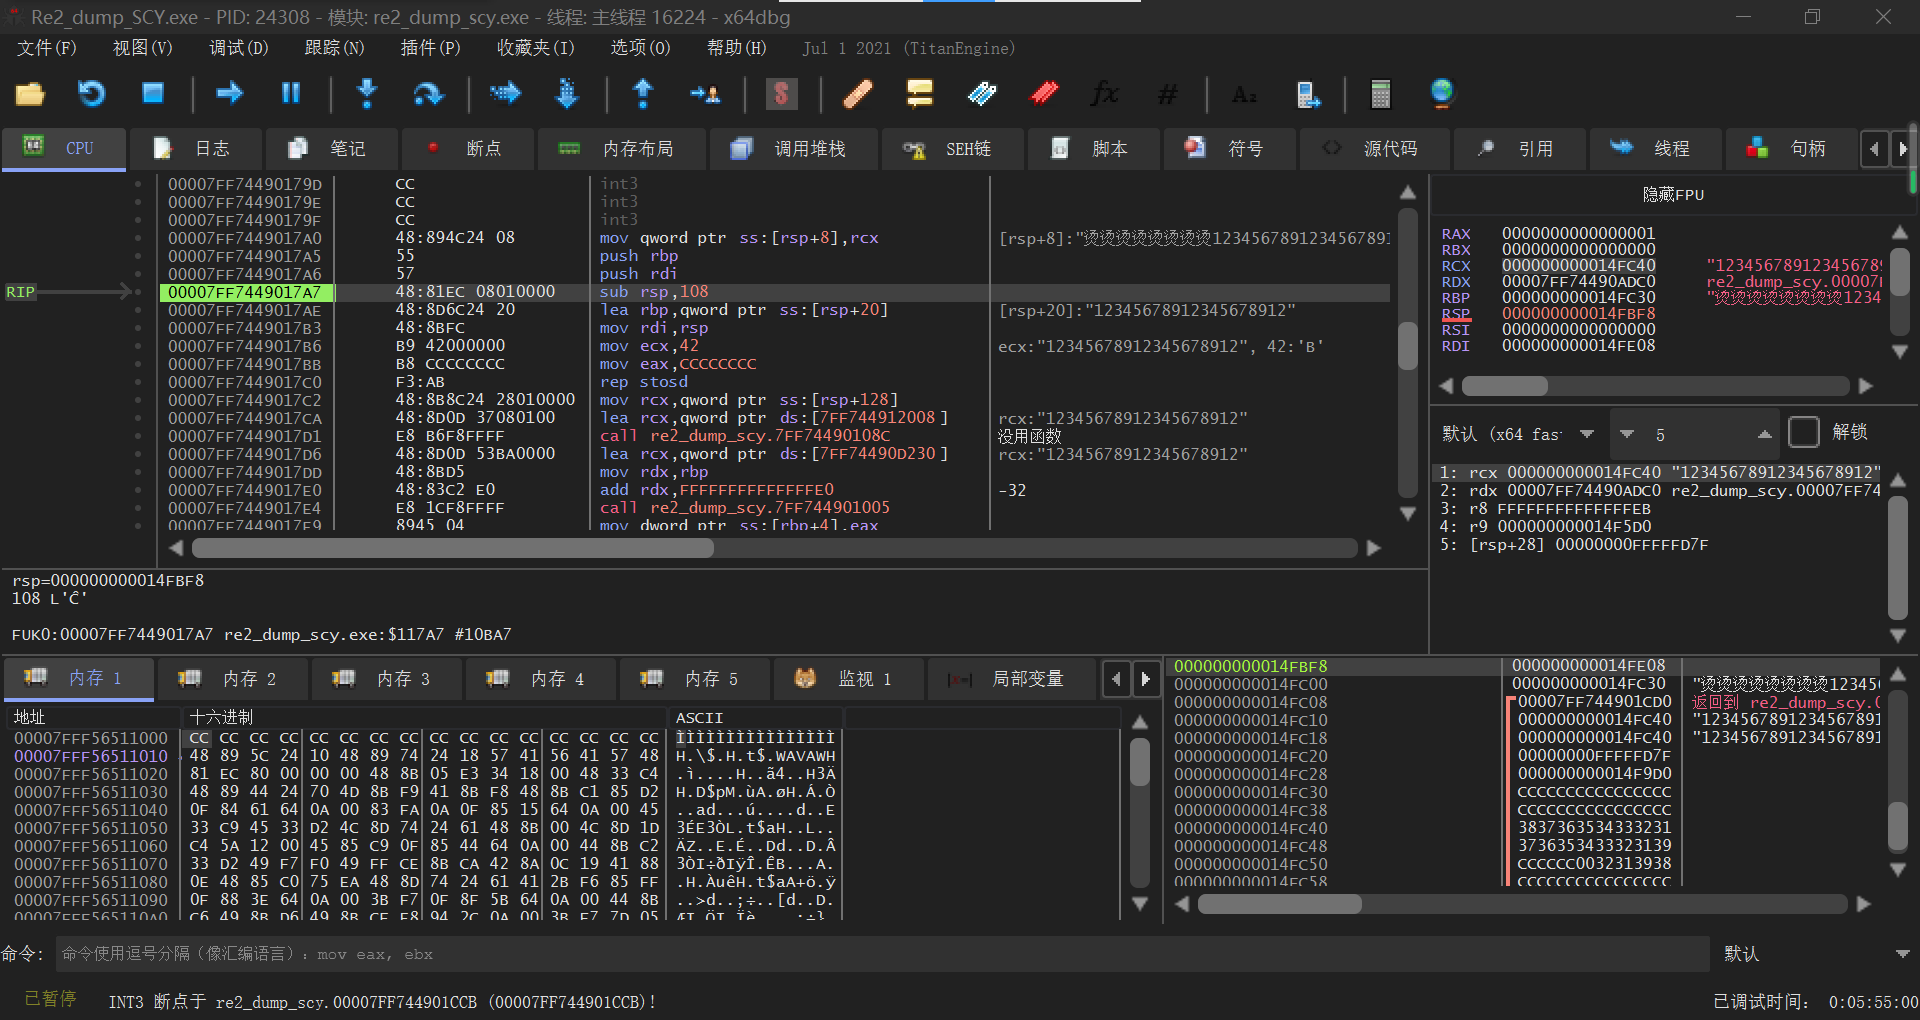The image size is (1920, 1020).
Task: Increase the argument count spinner value
Action: click(x=1764, y=434)
